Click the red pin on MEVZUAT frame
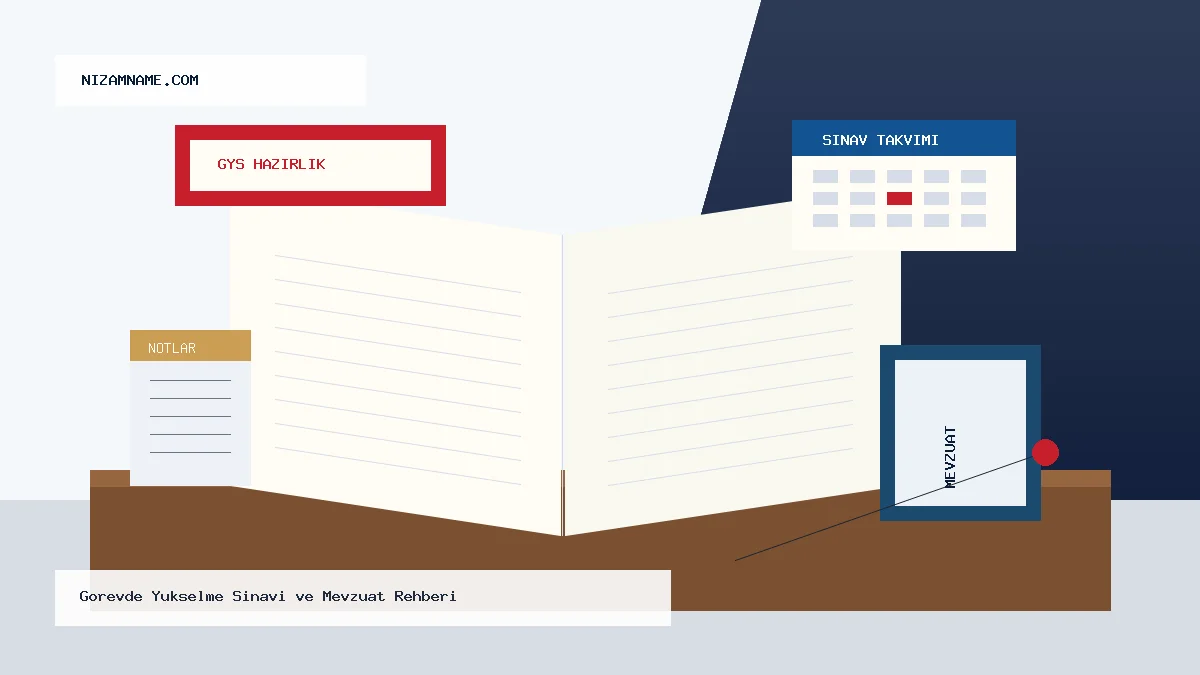 click(x=1045, y=452)
